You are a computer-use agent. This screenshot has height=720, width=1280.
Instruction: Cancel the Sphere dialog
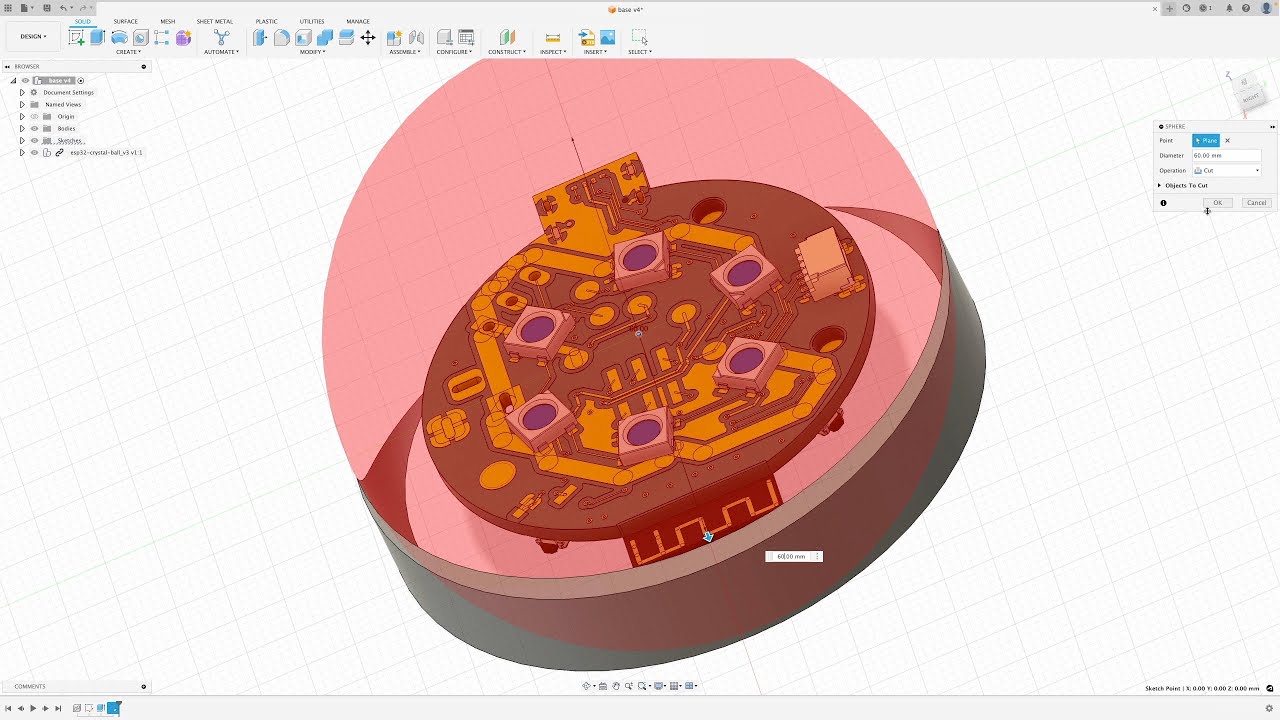point(1257,203)
